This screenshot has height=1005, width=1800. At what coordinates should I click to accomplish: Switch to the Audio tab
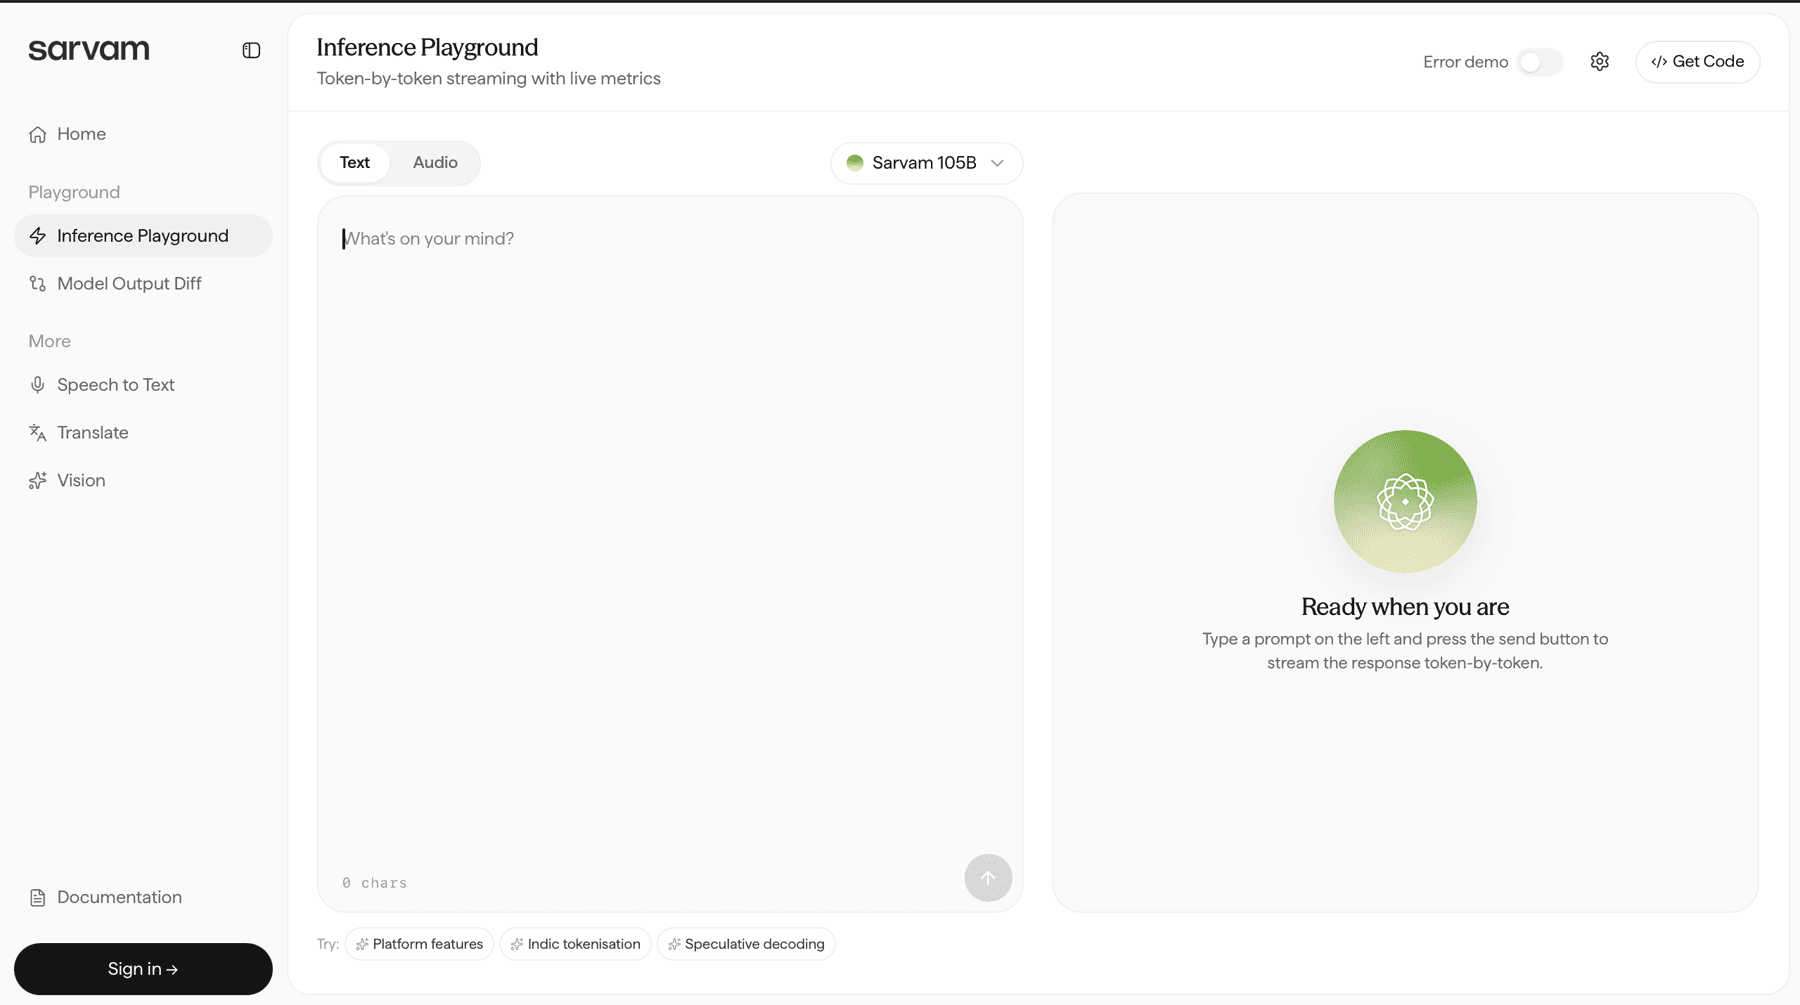pos(435,163)
